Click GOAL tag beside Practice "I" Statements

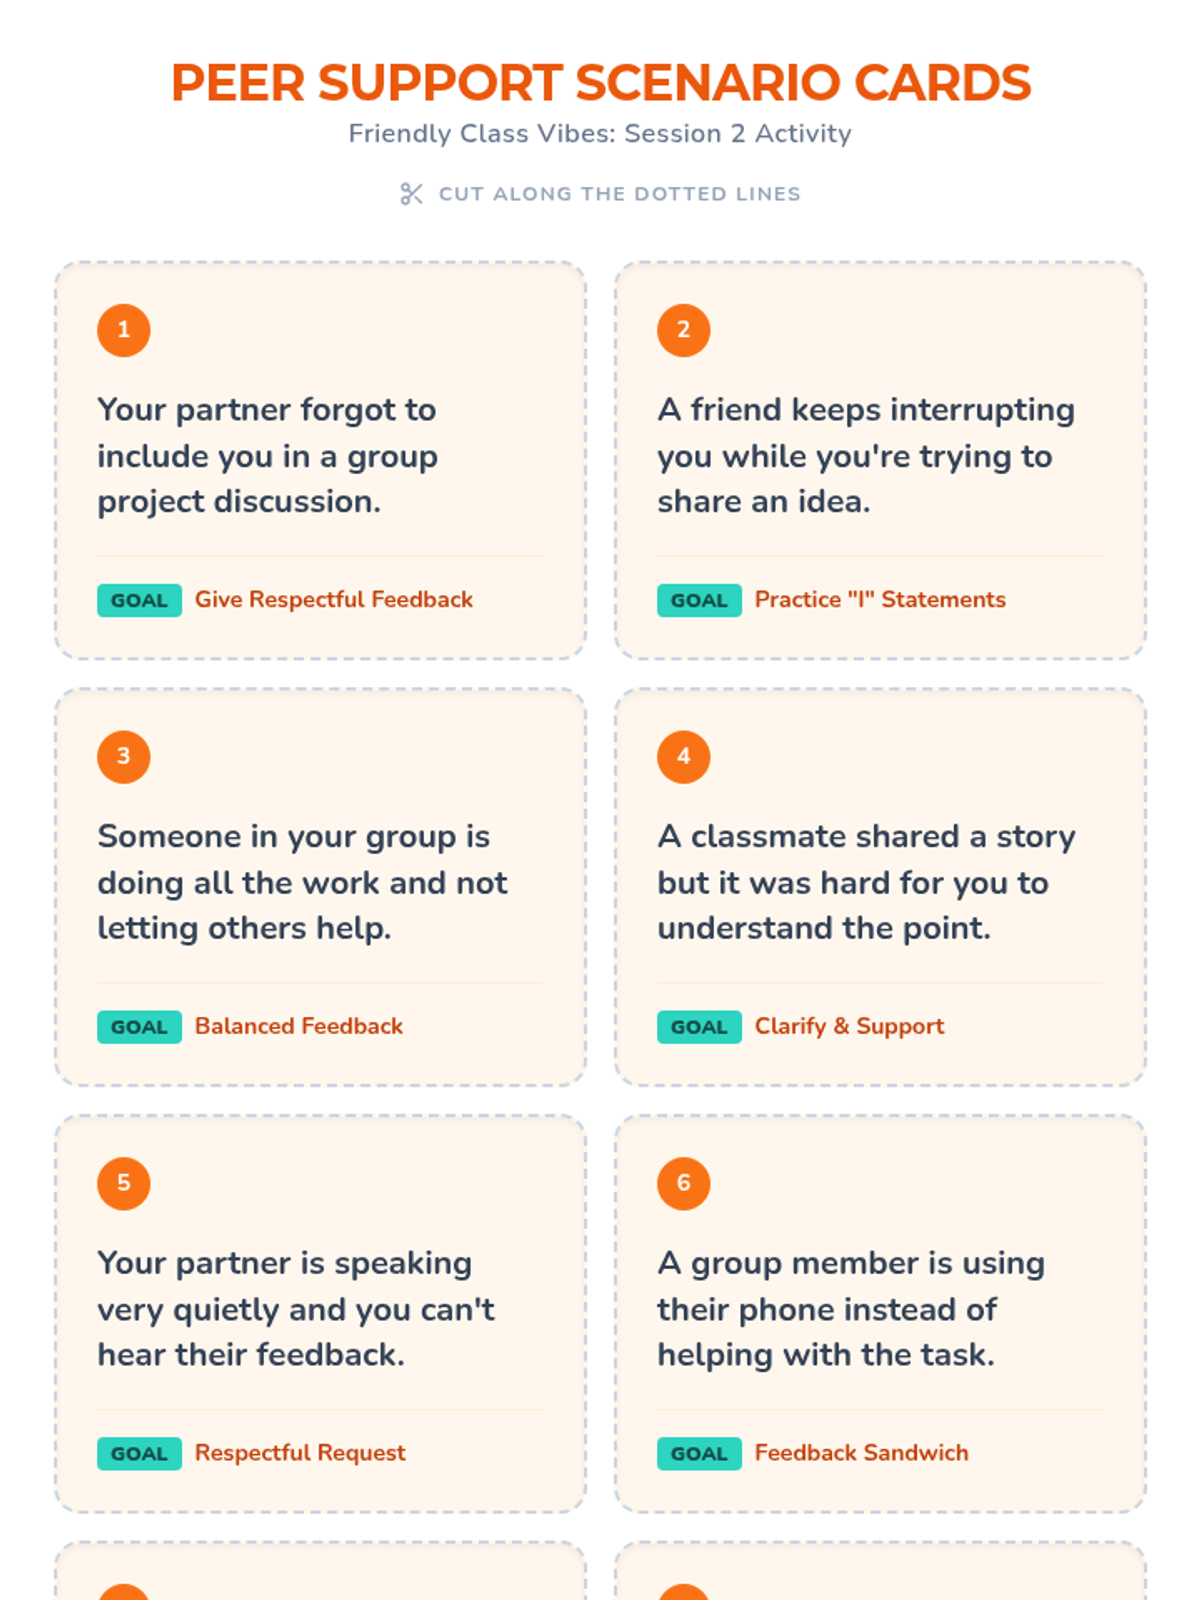[699, 600]
